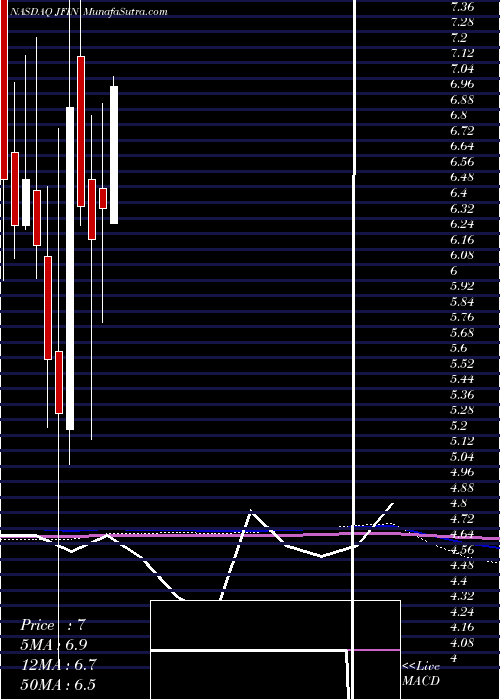Click the 4.96 y-axis tick label
Screen dimensions: 500x700
click(x=462, y=472)
